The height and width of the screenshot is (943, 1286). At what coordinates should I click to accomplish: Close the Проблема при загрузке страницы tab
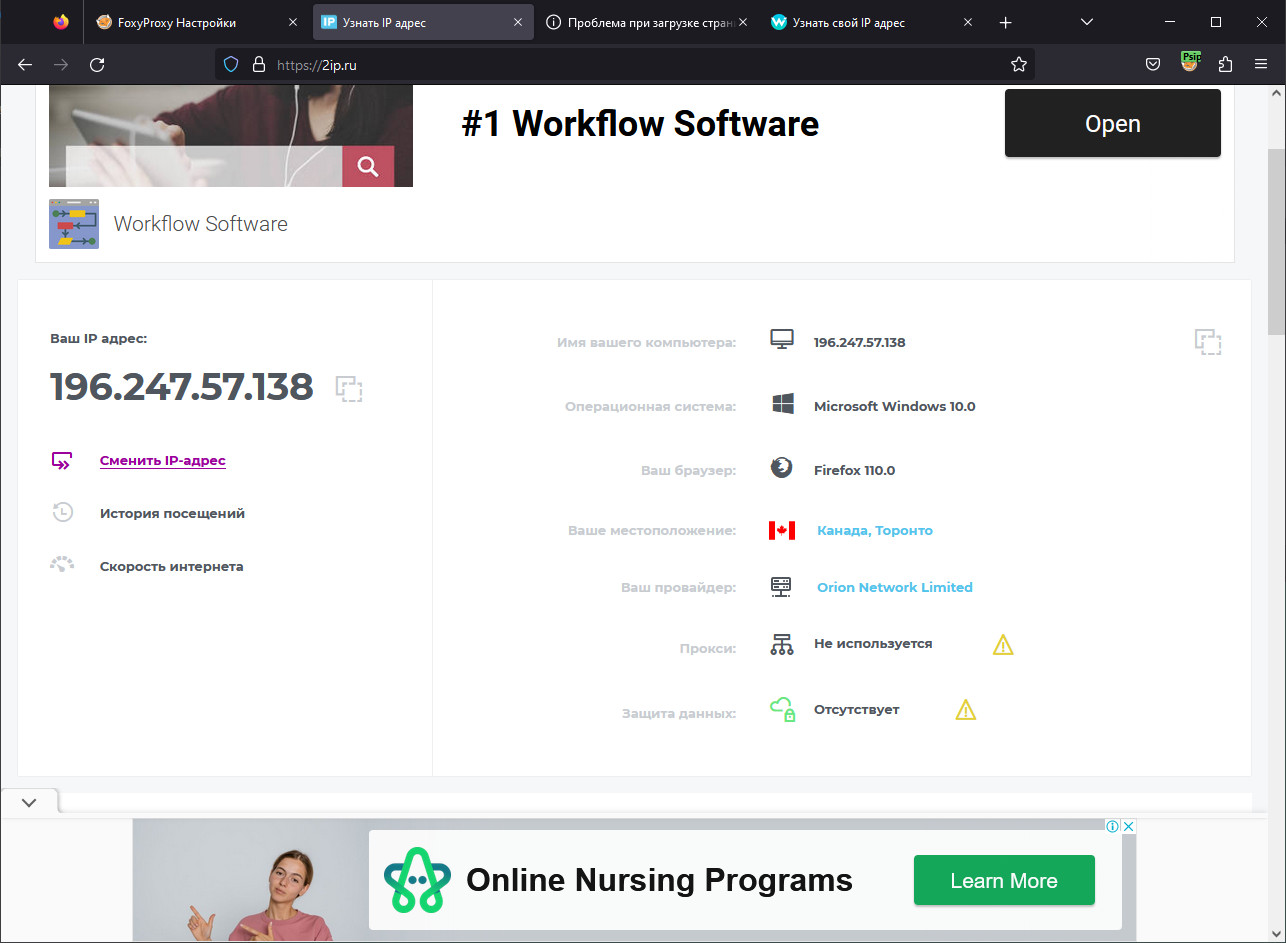(x=742, y=22)
